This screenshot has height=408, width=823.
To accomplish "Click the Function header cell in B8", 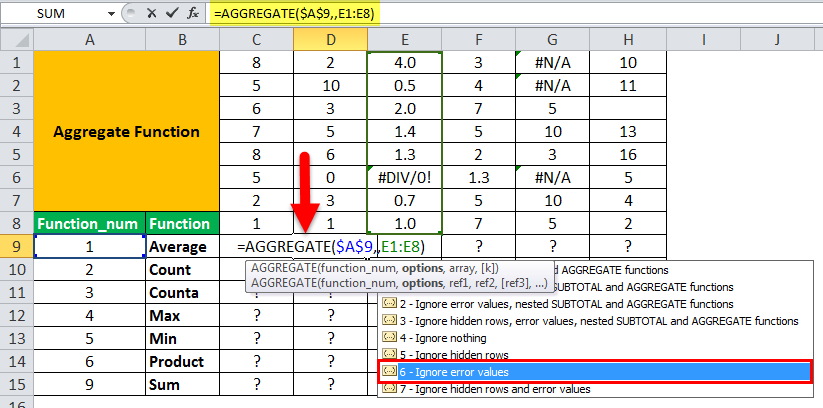I will (183, 224).
